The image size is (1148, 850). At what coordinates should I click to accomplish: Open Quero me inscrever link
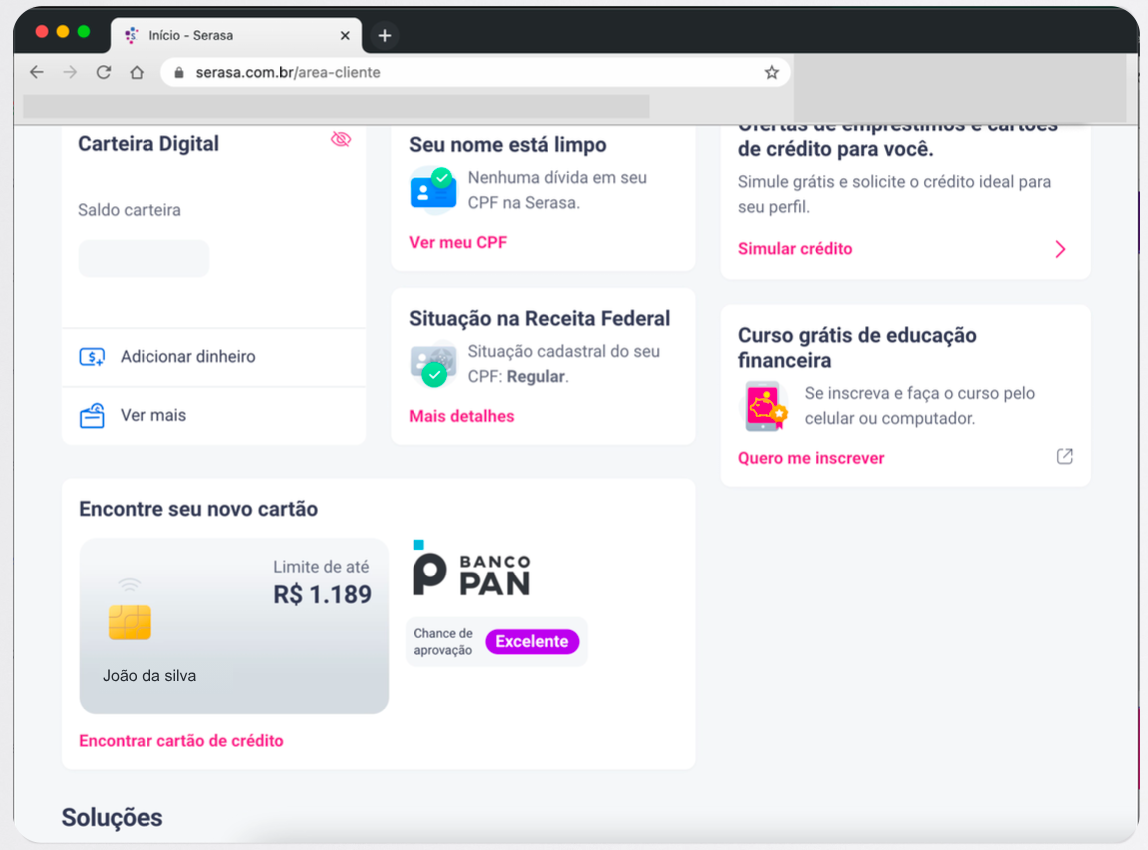(x=811, y=458)
